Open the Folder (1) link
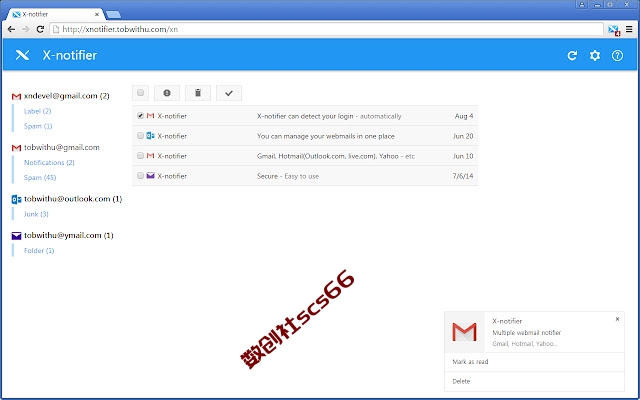Viewport: 640px width, 400px height. pos(39,251)
